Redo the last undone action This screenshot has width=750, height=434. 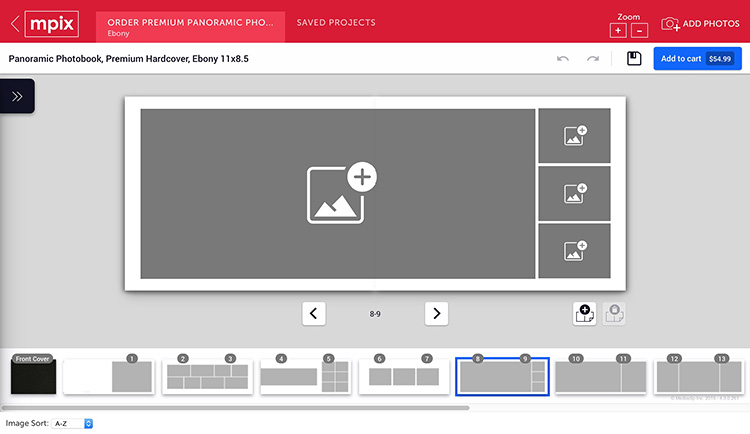593,59
